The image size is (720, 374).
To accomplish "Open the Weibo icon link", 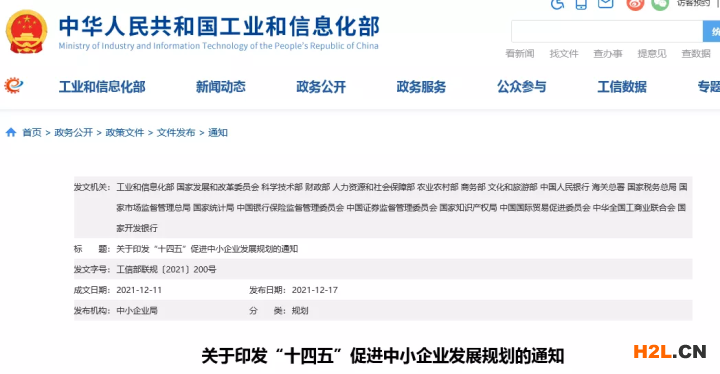I will (635, 4).
